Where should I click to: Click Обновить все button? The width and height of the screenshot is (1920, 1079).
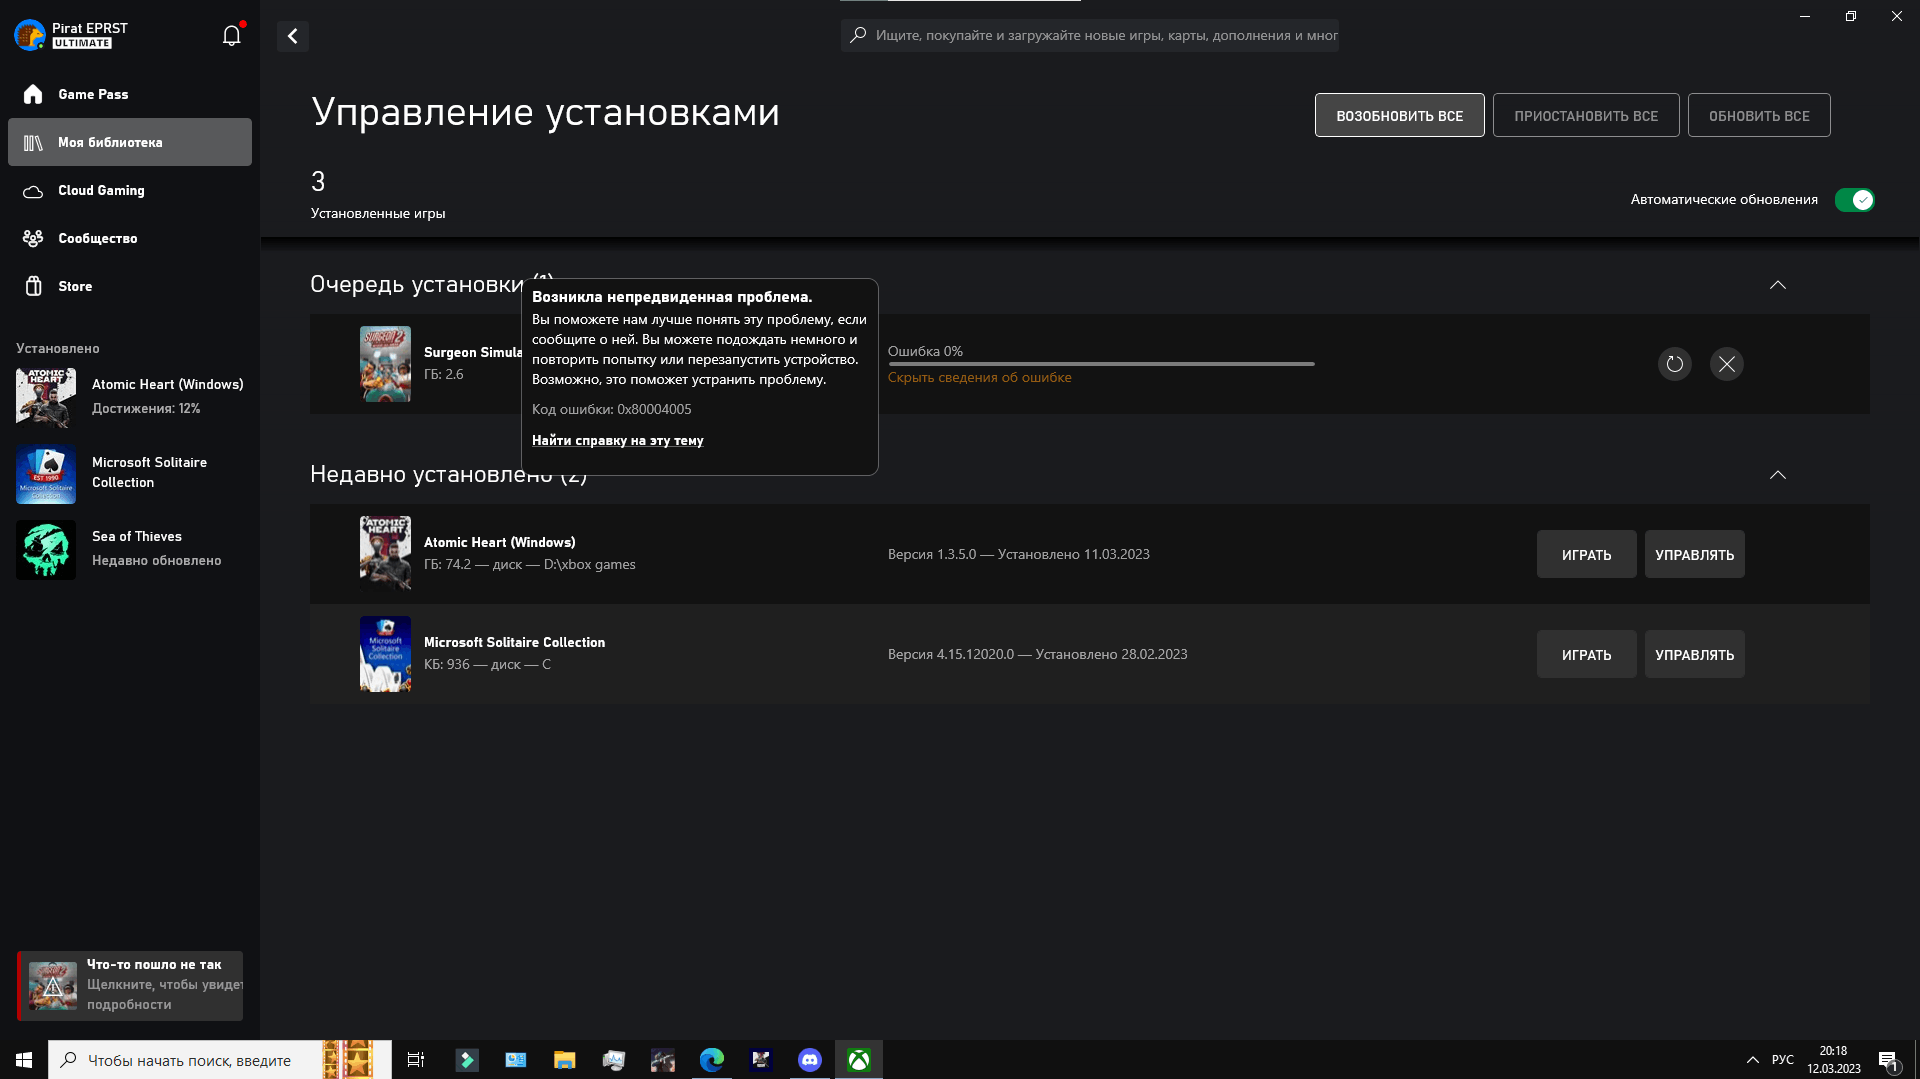(1759, 116)
